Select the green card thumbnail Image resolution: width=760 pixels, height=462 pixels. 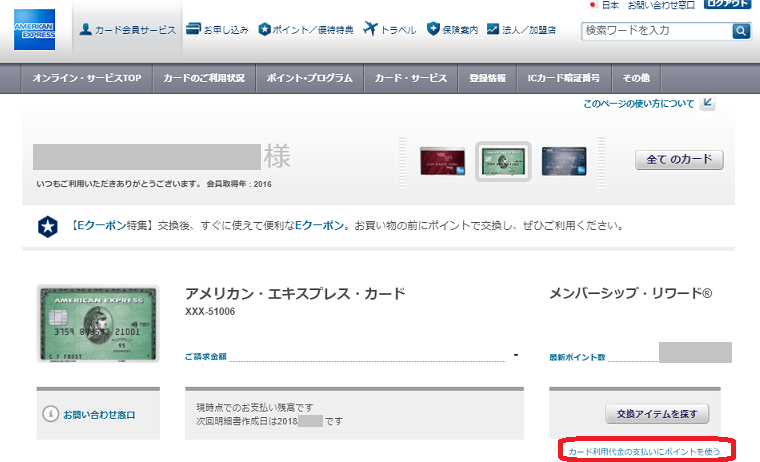(x=503, y=161)
